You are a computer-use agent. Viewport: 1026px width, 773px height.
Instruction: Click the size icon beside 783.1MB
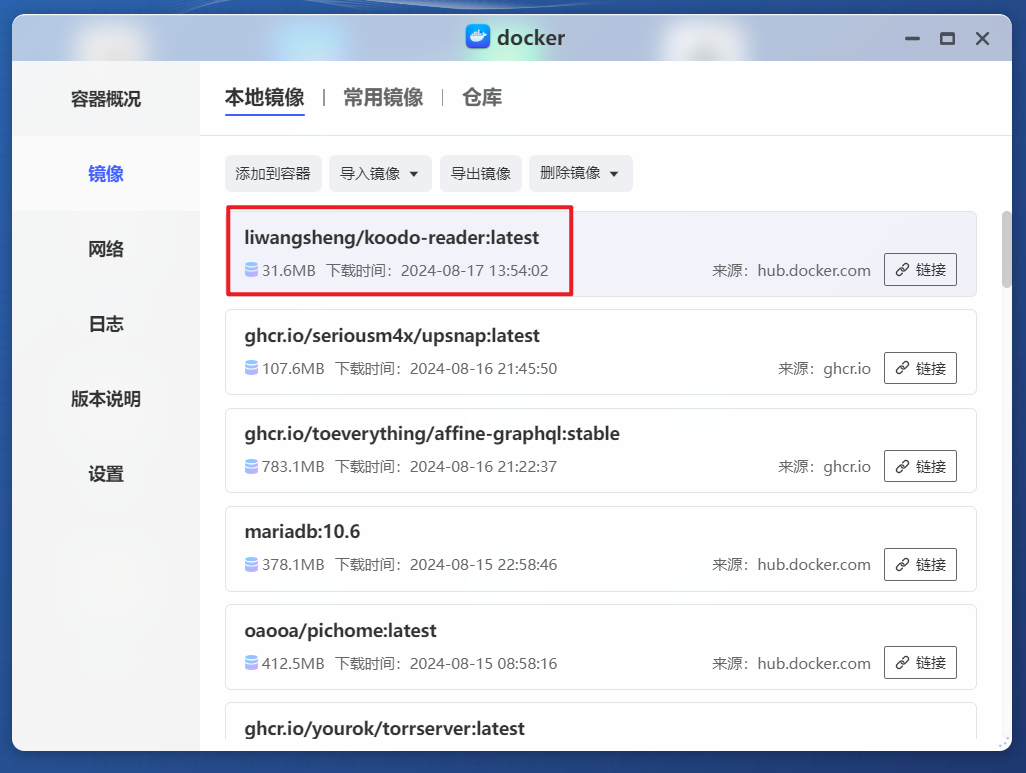pos(251,466)
